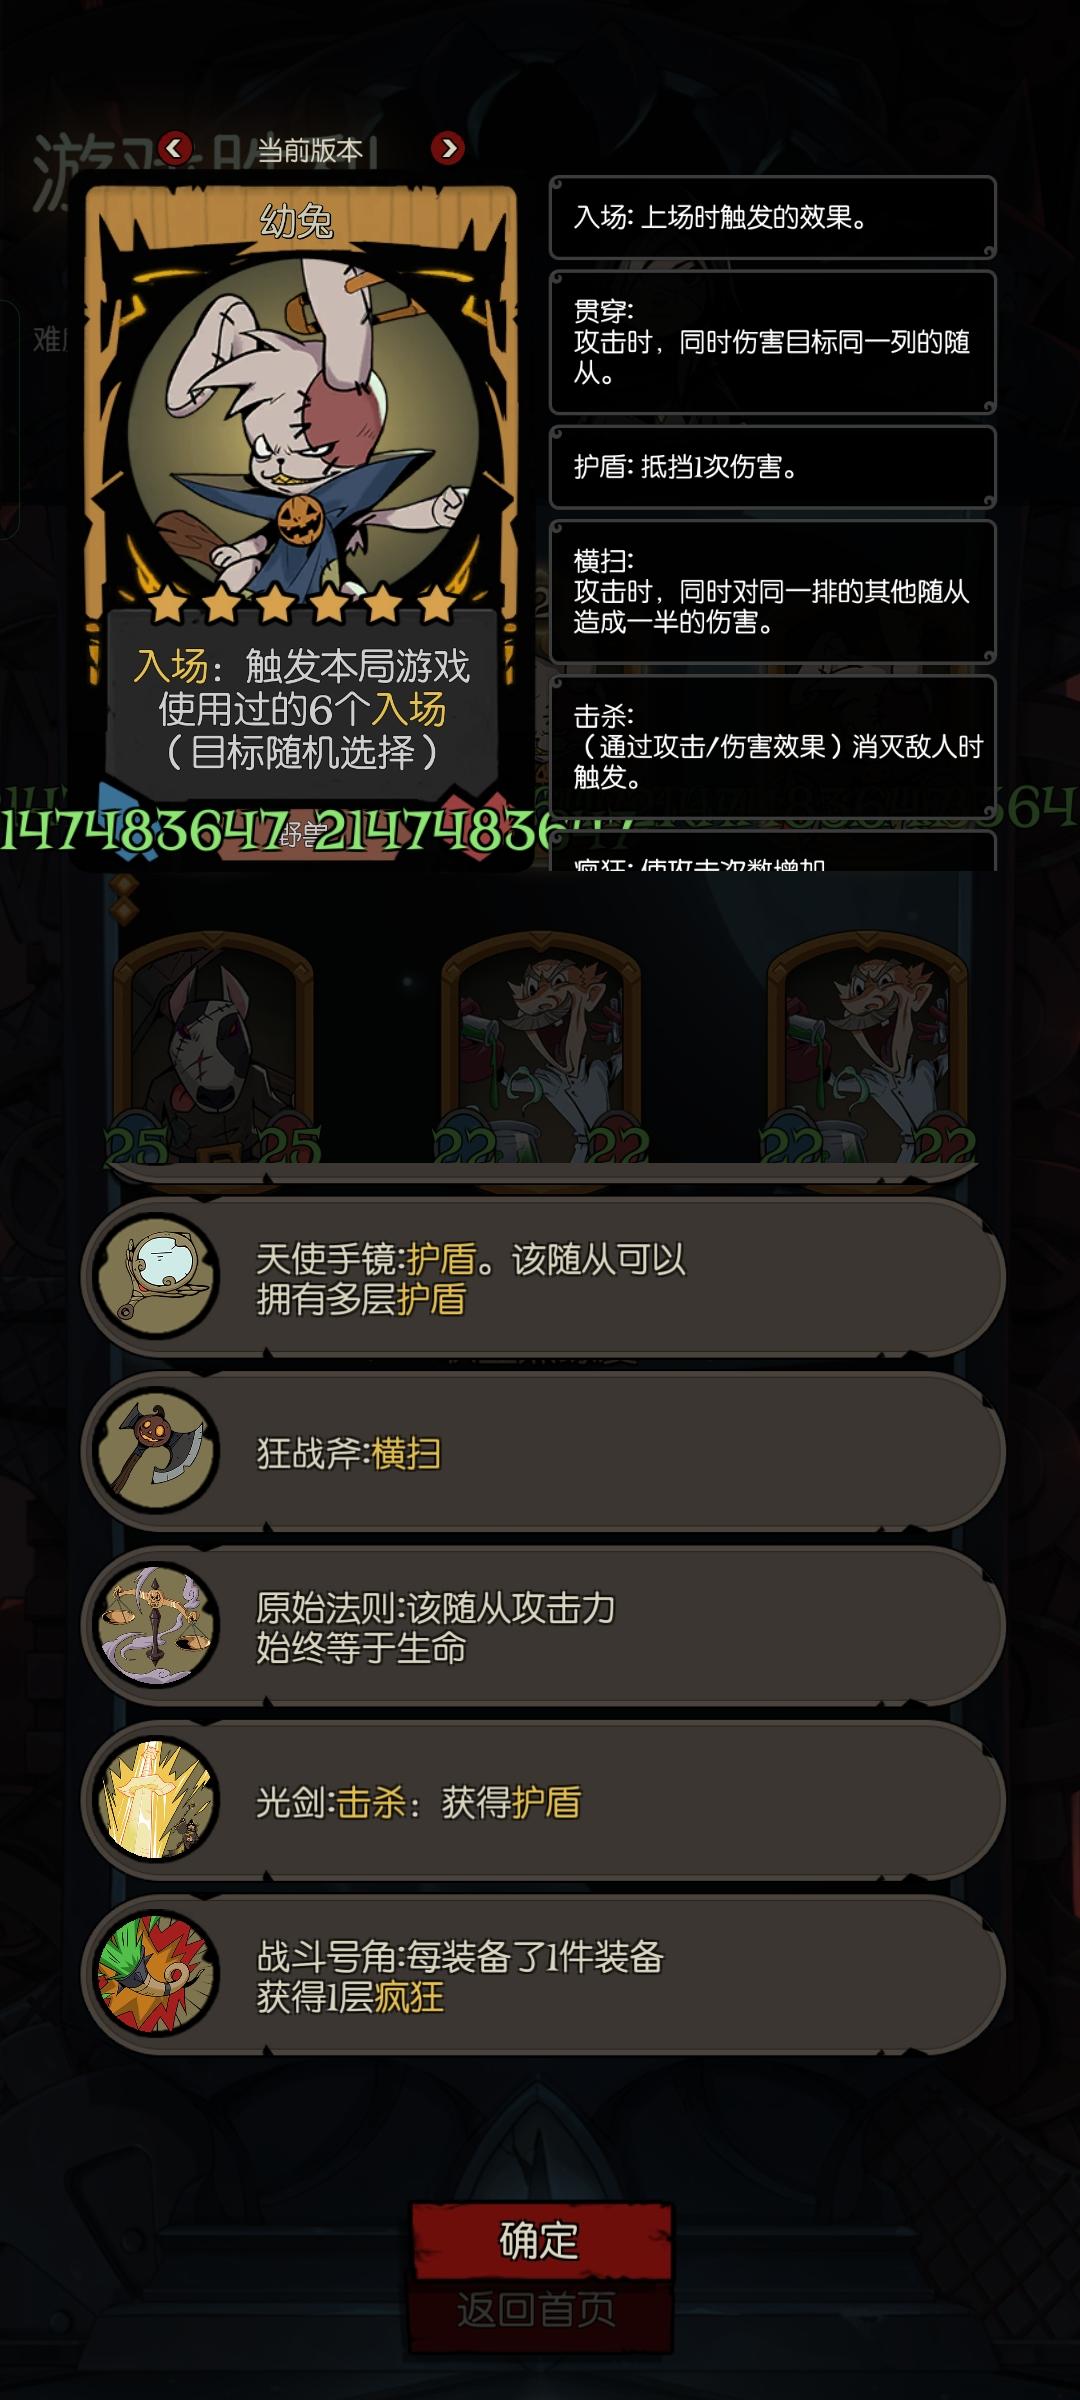This screenshot has height=2400, width=1080.
Task: Click the left arrow beside 当前版本
Action: pyautogui.click(x=175, y=148)
